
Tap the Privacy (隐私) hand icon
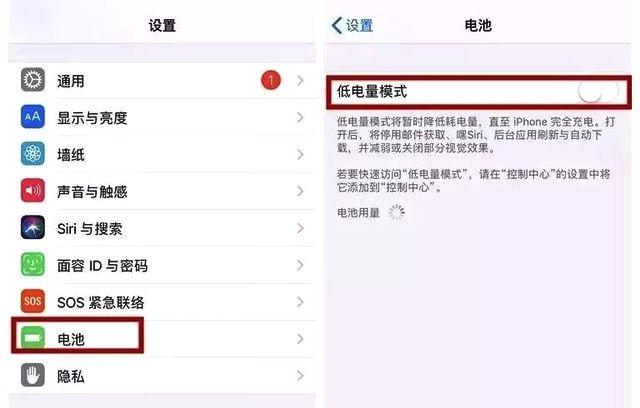pos(33,375)
